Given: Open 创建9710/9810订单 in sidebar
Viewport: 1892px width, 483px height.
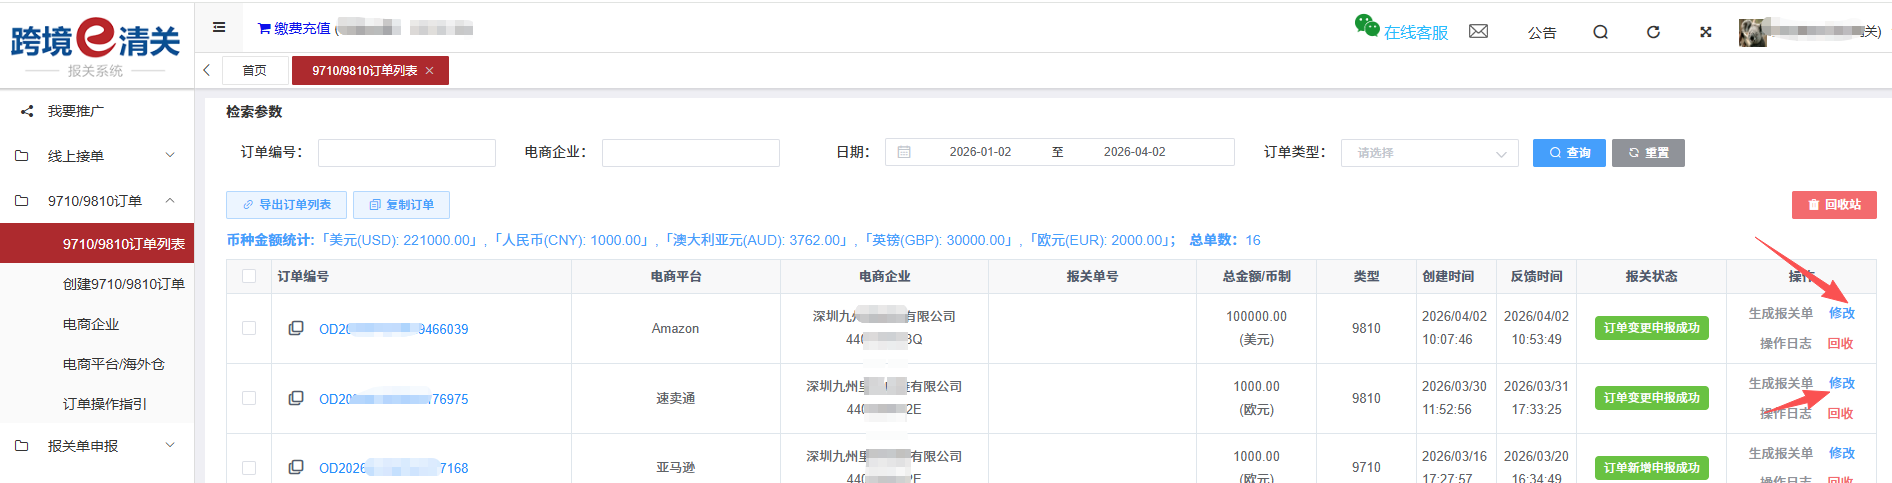Looking at the screenshot, I should pos(123,284).
